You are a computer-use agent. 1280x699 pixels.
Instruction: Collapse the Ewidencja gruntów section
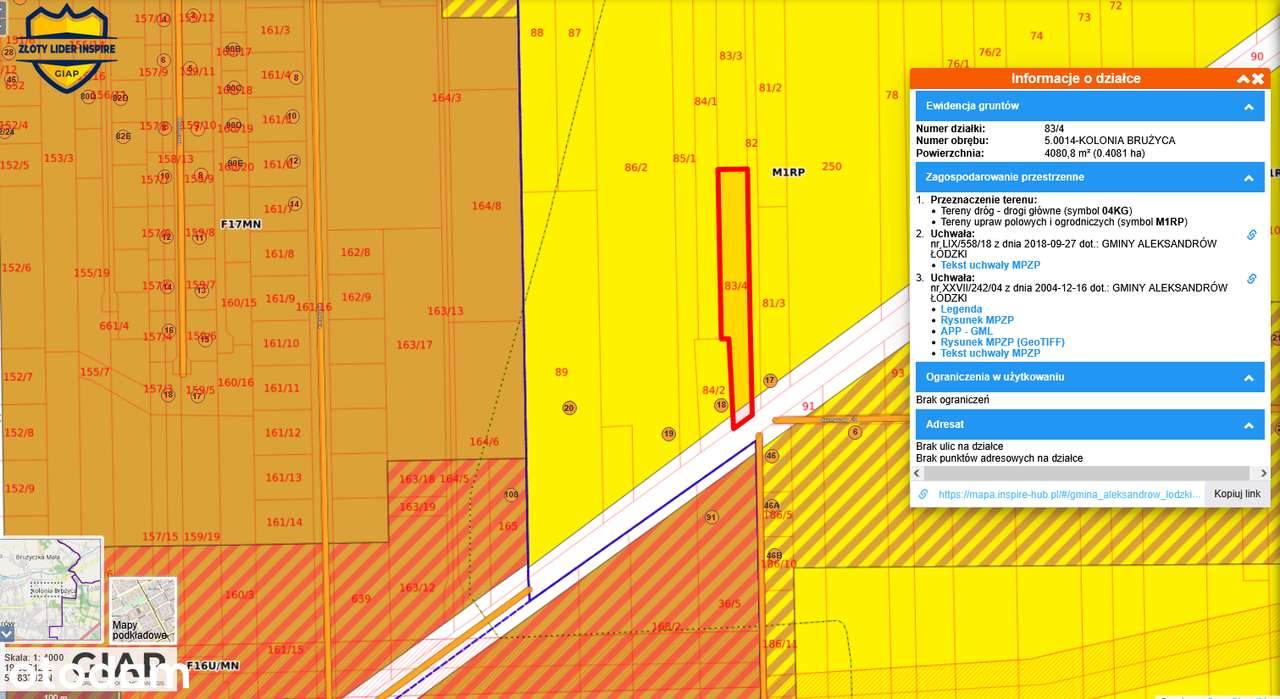(1248, 106)
